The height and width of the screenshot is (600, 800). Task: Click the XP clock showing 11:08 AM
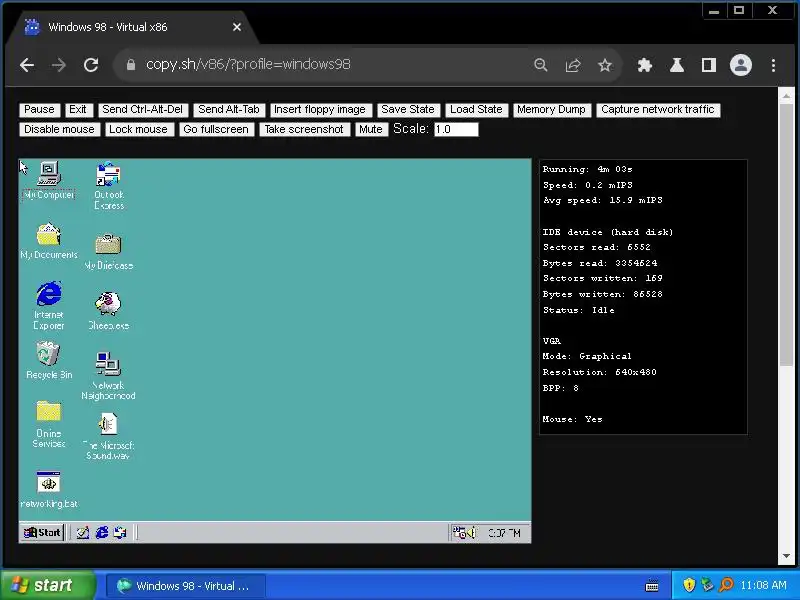click(x=763, y=585)
